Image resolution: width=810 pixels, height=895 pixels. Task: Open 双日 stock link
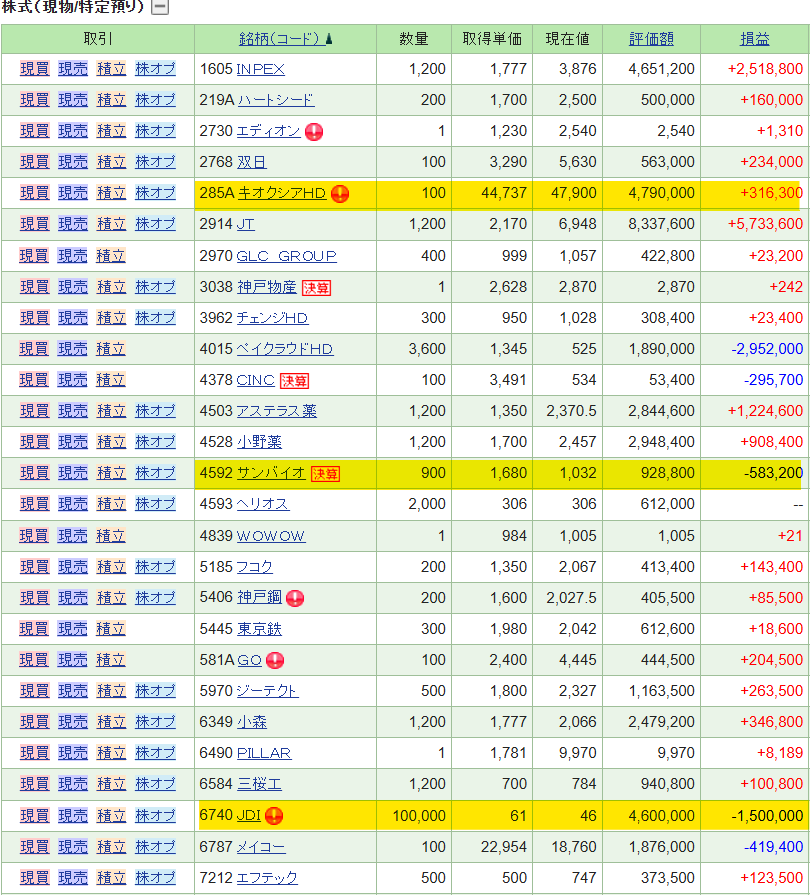pyautogui.click(x=252, y=162)
